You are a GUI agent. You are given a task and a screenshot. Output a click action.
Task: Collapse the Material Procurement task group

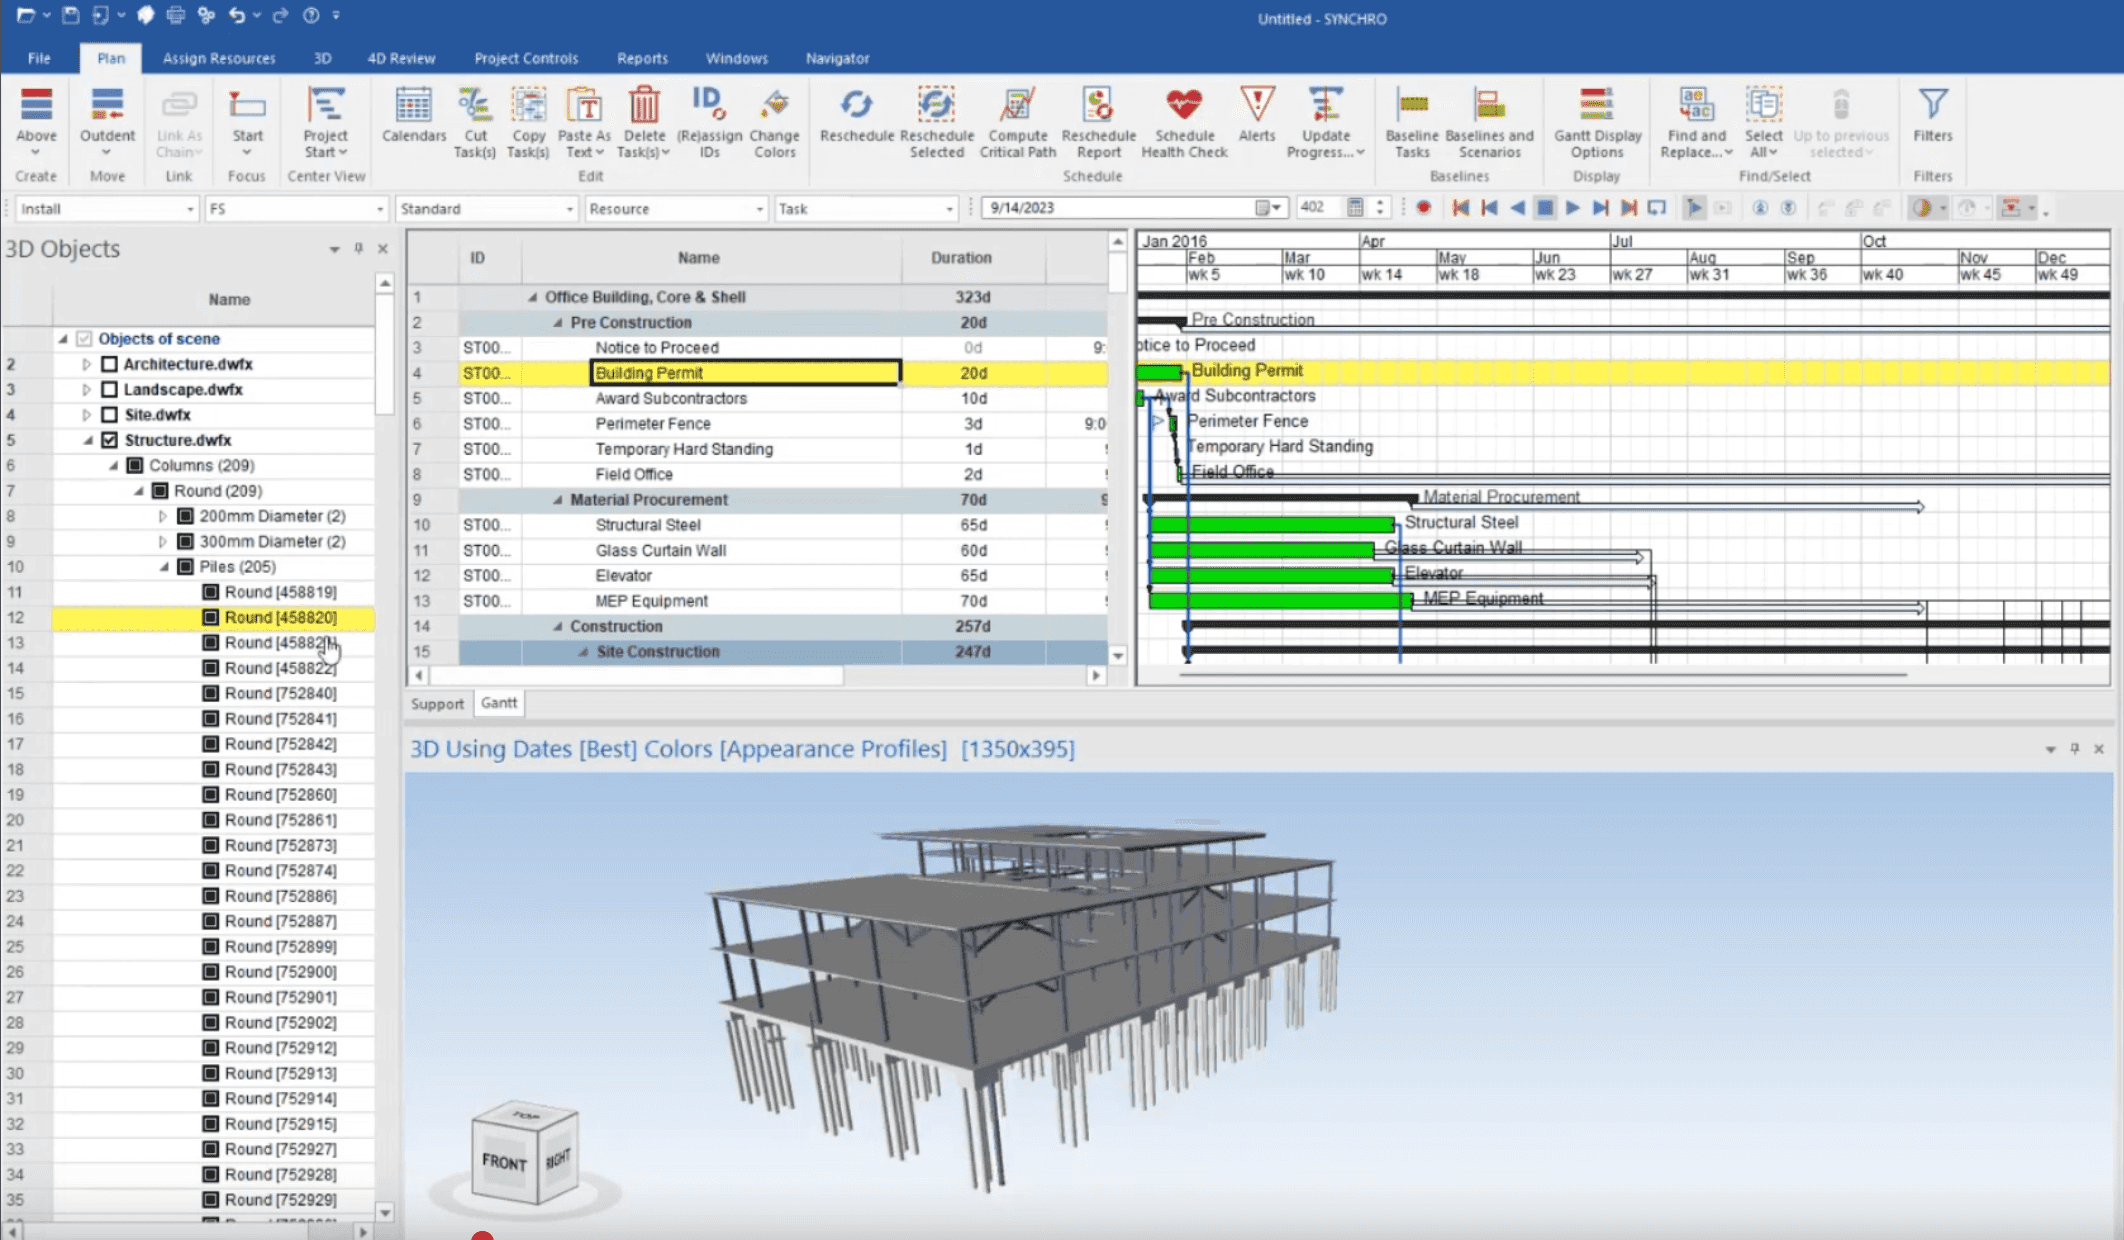(x=558, y=500)
